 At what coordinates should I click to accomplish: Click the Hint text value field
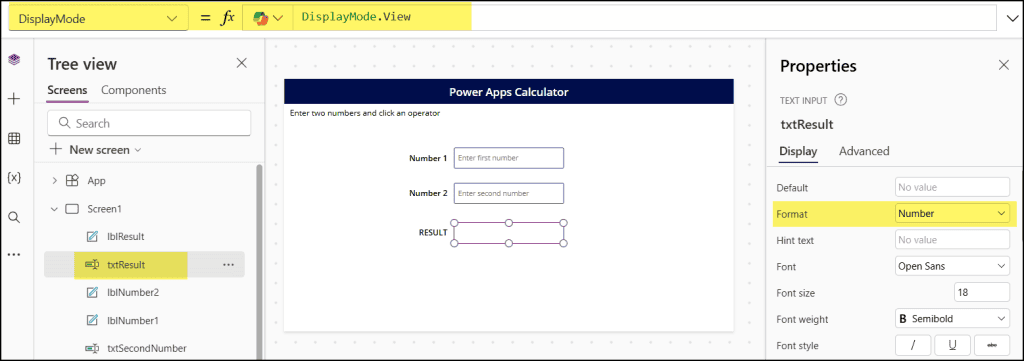point(952,240)
